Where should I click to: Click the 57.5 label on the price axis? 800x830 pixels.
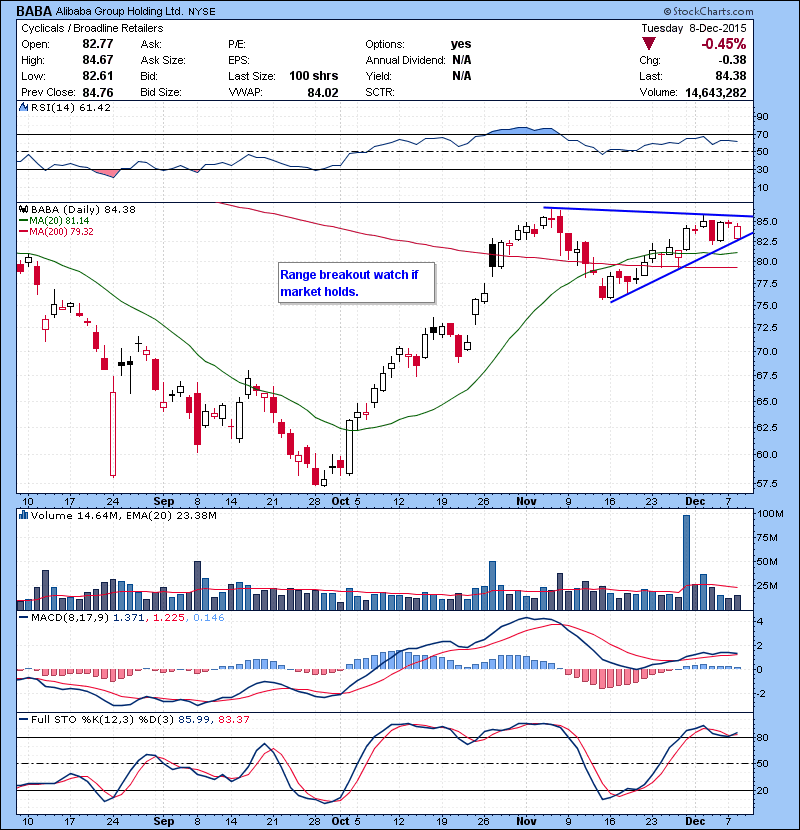click(x=767, y=484)
